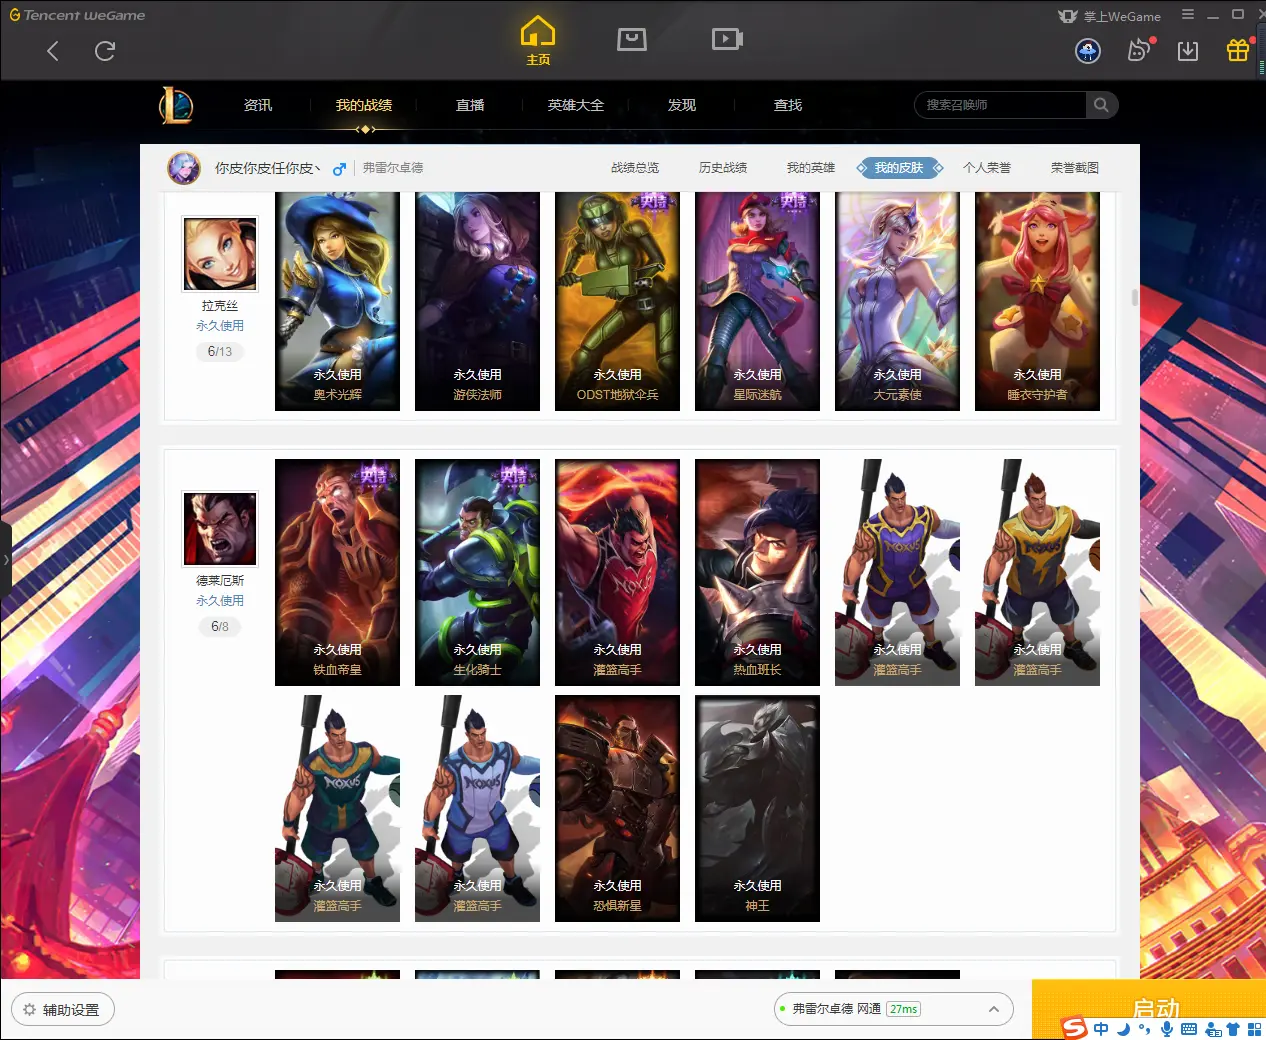Open the yellow gift box icon
The width and height of the screenshot is (1266, 1040).
tap(1238, 50)
